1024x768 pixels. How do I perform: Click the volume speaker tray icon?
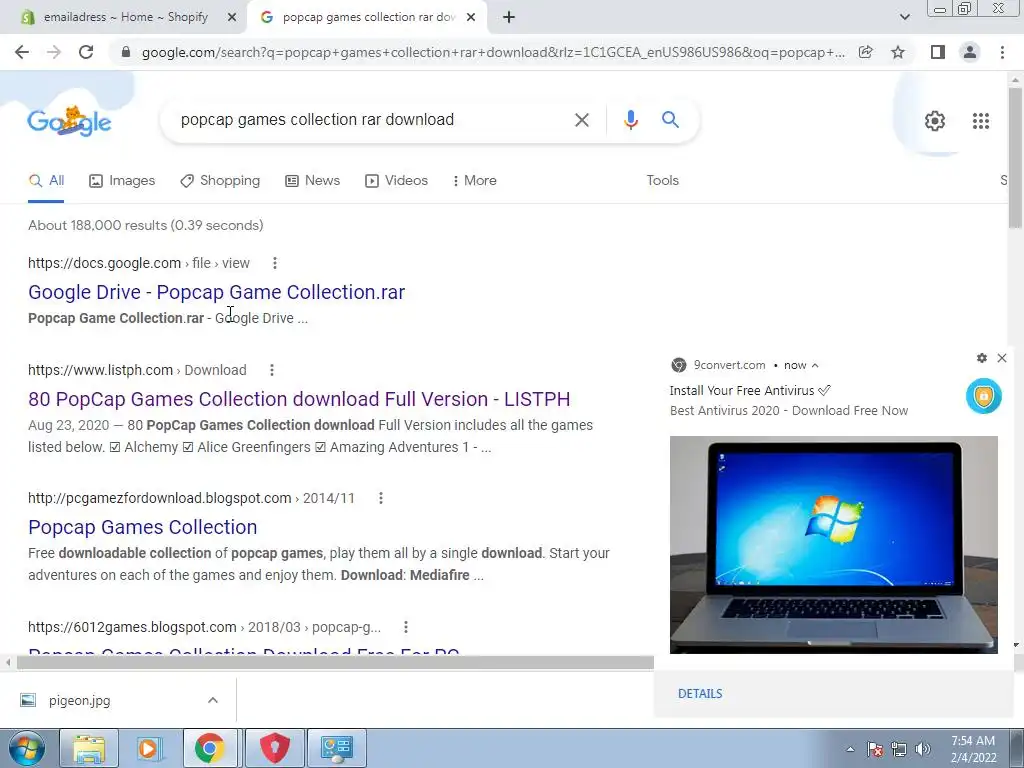[x=922, y=749]
